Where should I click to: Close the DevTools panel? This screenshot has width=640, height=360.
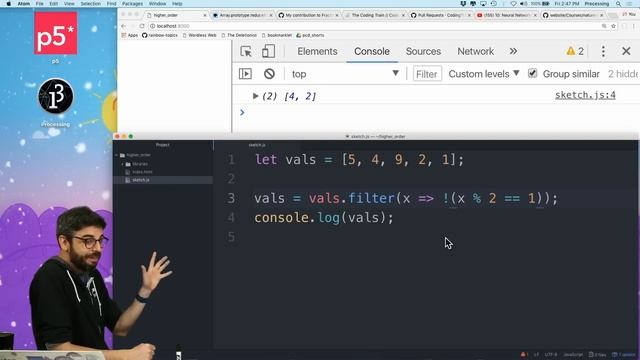[626, 51]
